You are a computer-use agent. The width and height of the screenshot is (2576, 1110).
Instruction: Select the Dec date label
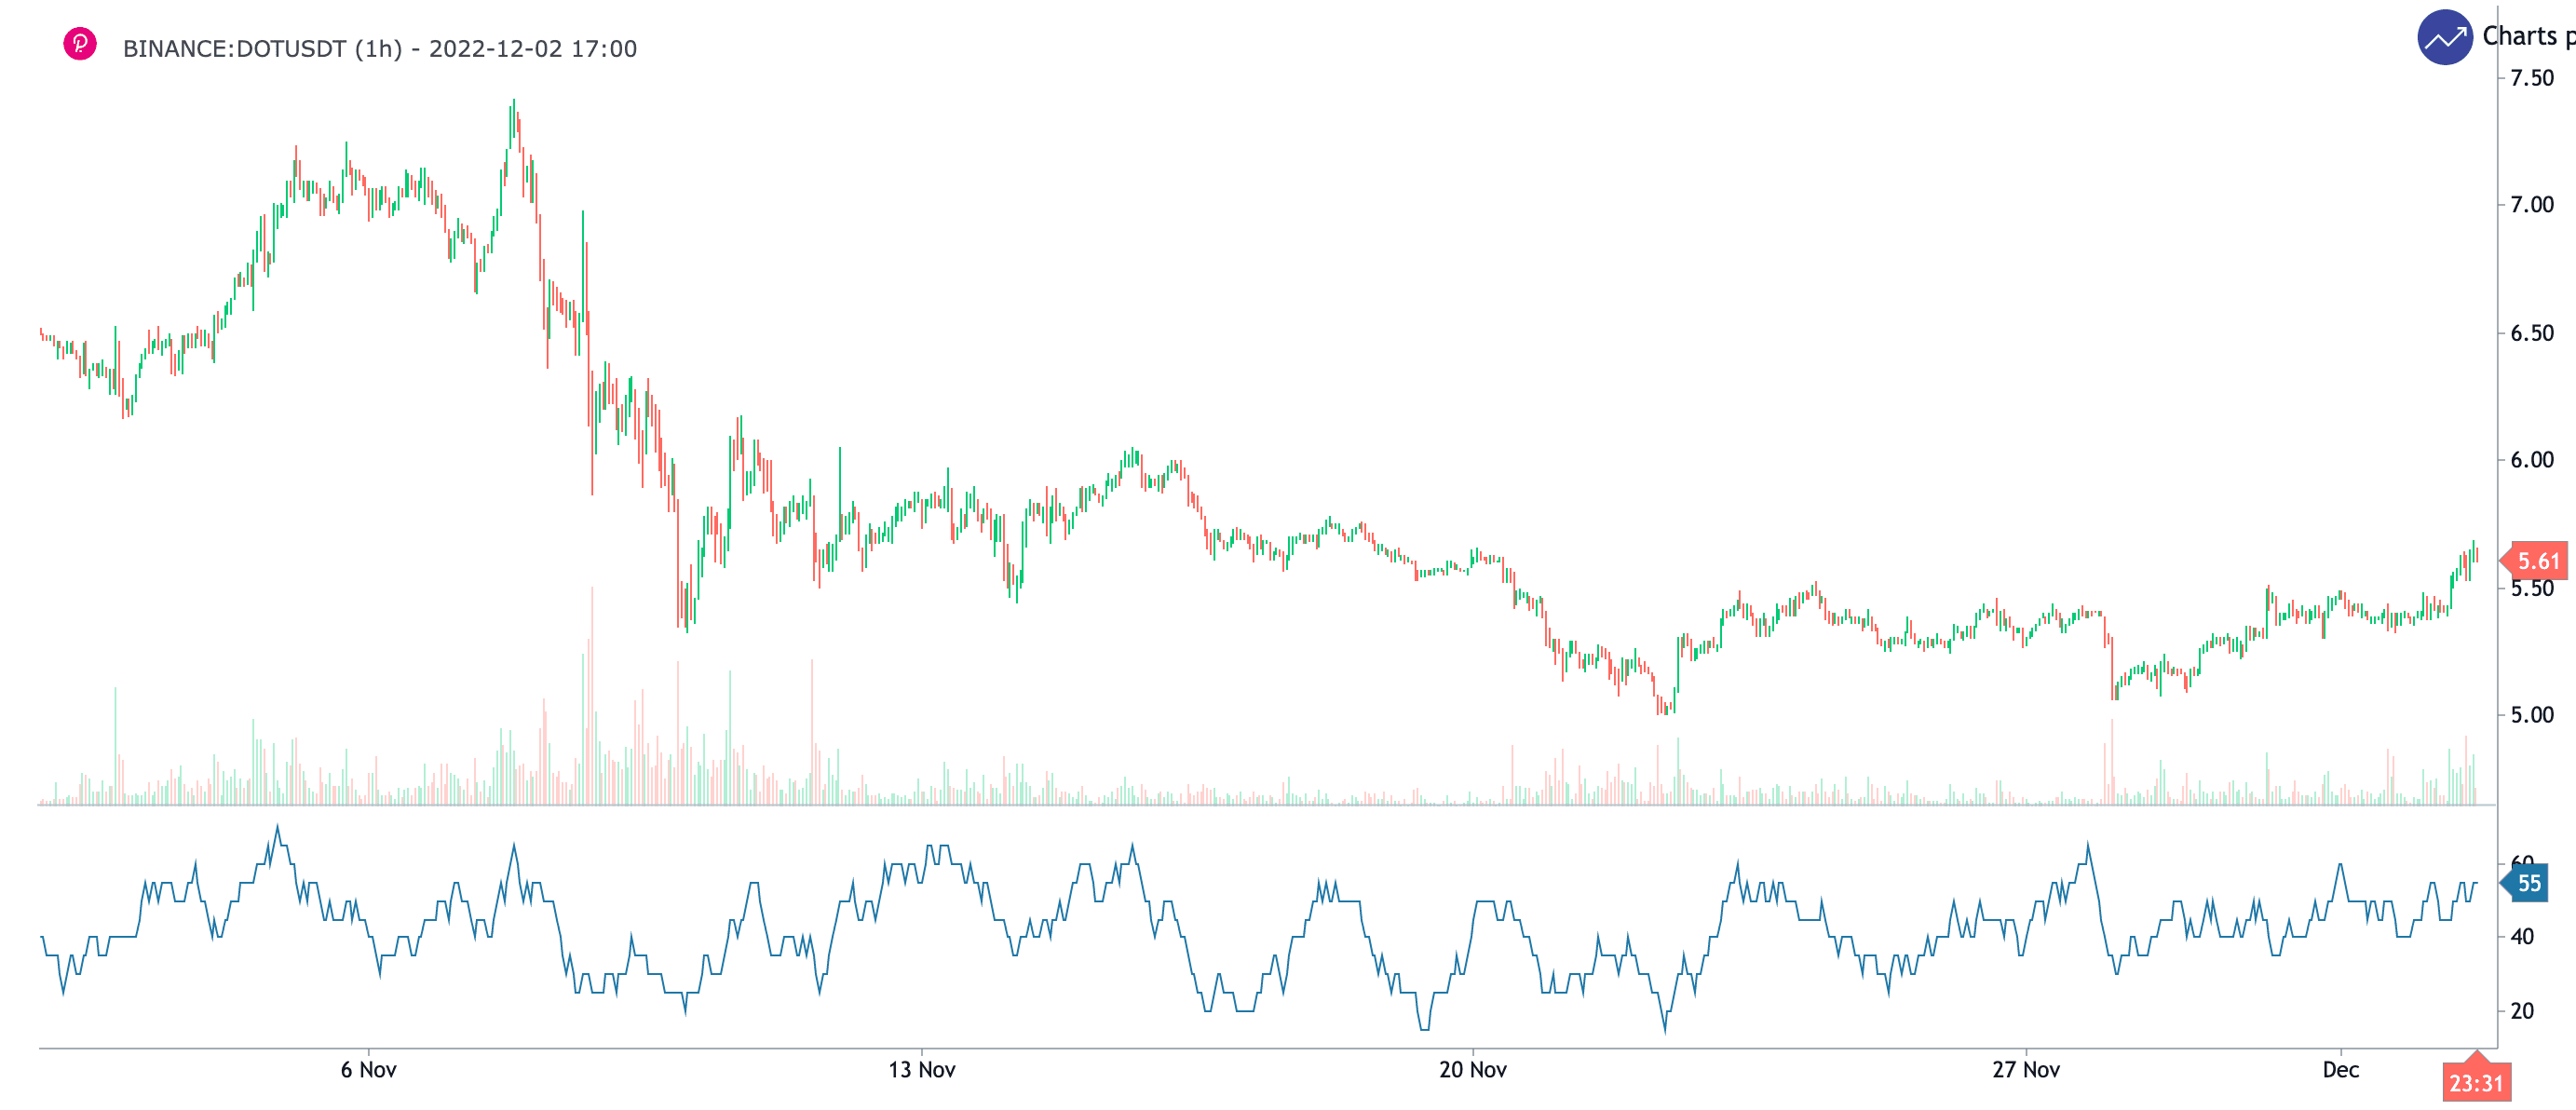tap(2340, 1070)
